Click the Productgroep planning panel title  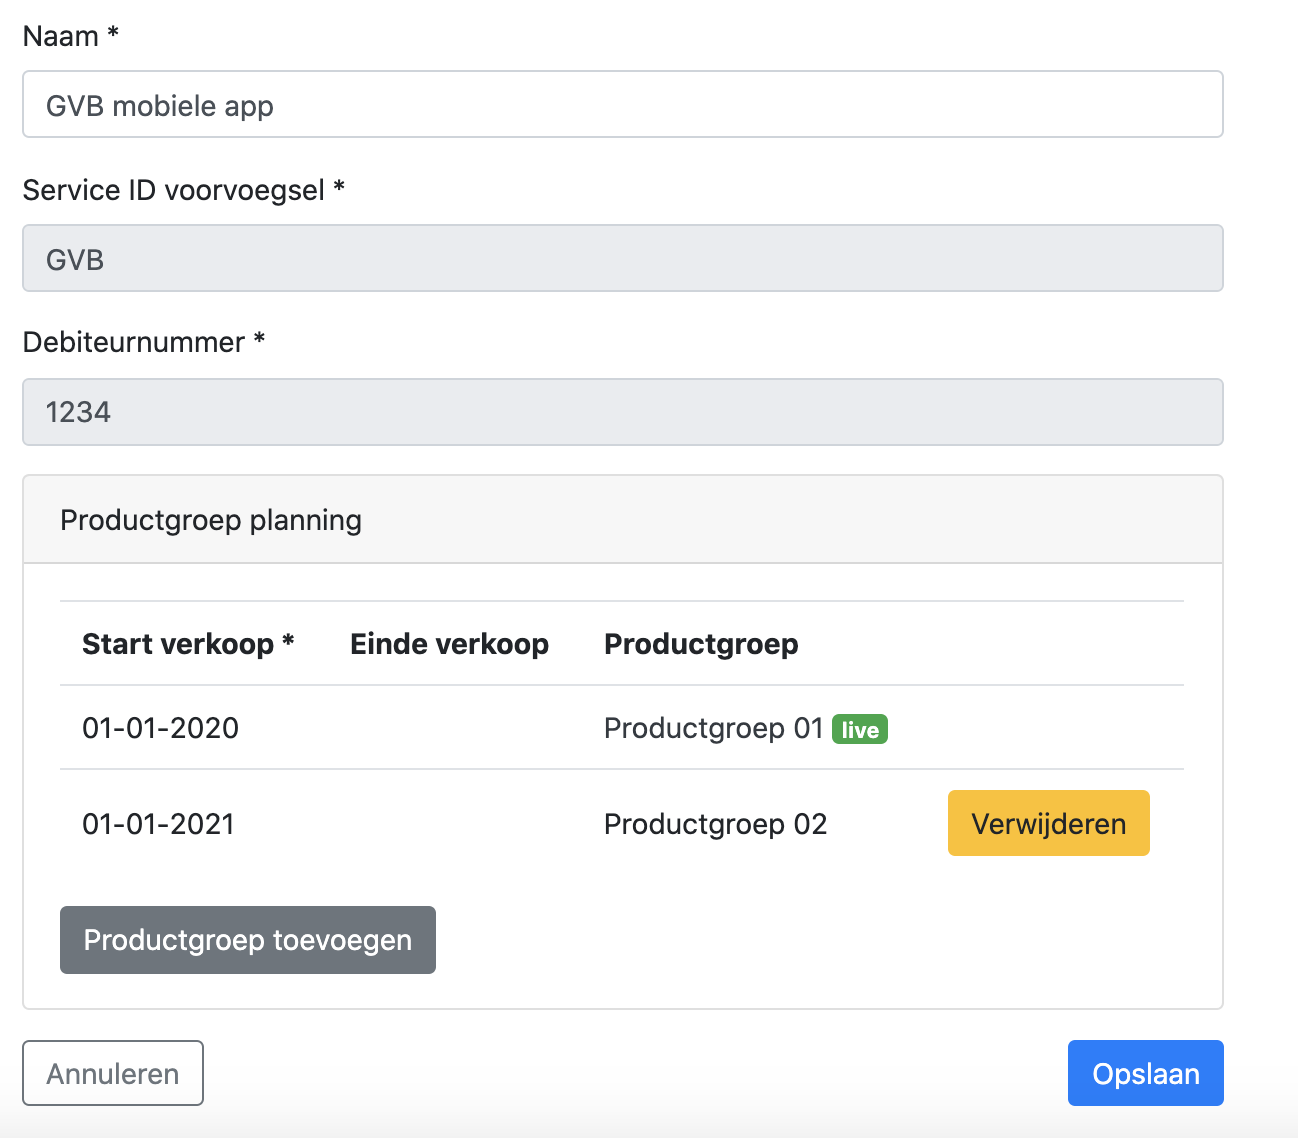[211, 520]
